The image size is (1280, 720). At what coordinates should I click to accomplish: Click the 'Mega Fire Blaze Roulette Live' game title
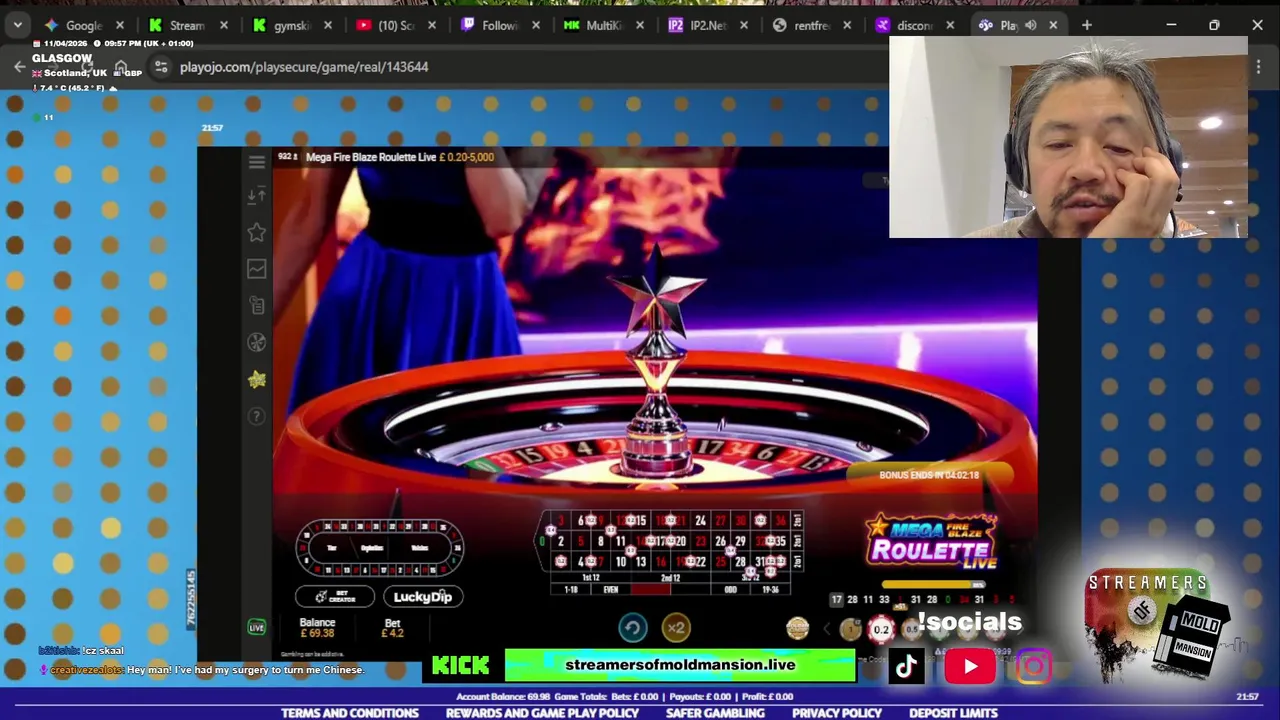[371, 157]
